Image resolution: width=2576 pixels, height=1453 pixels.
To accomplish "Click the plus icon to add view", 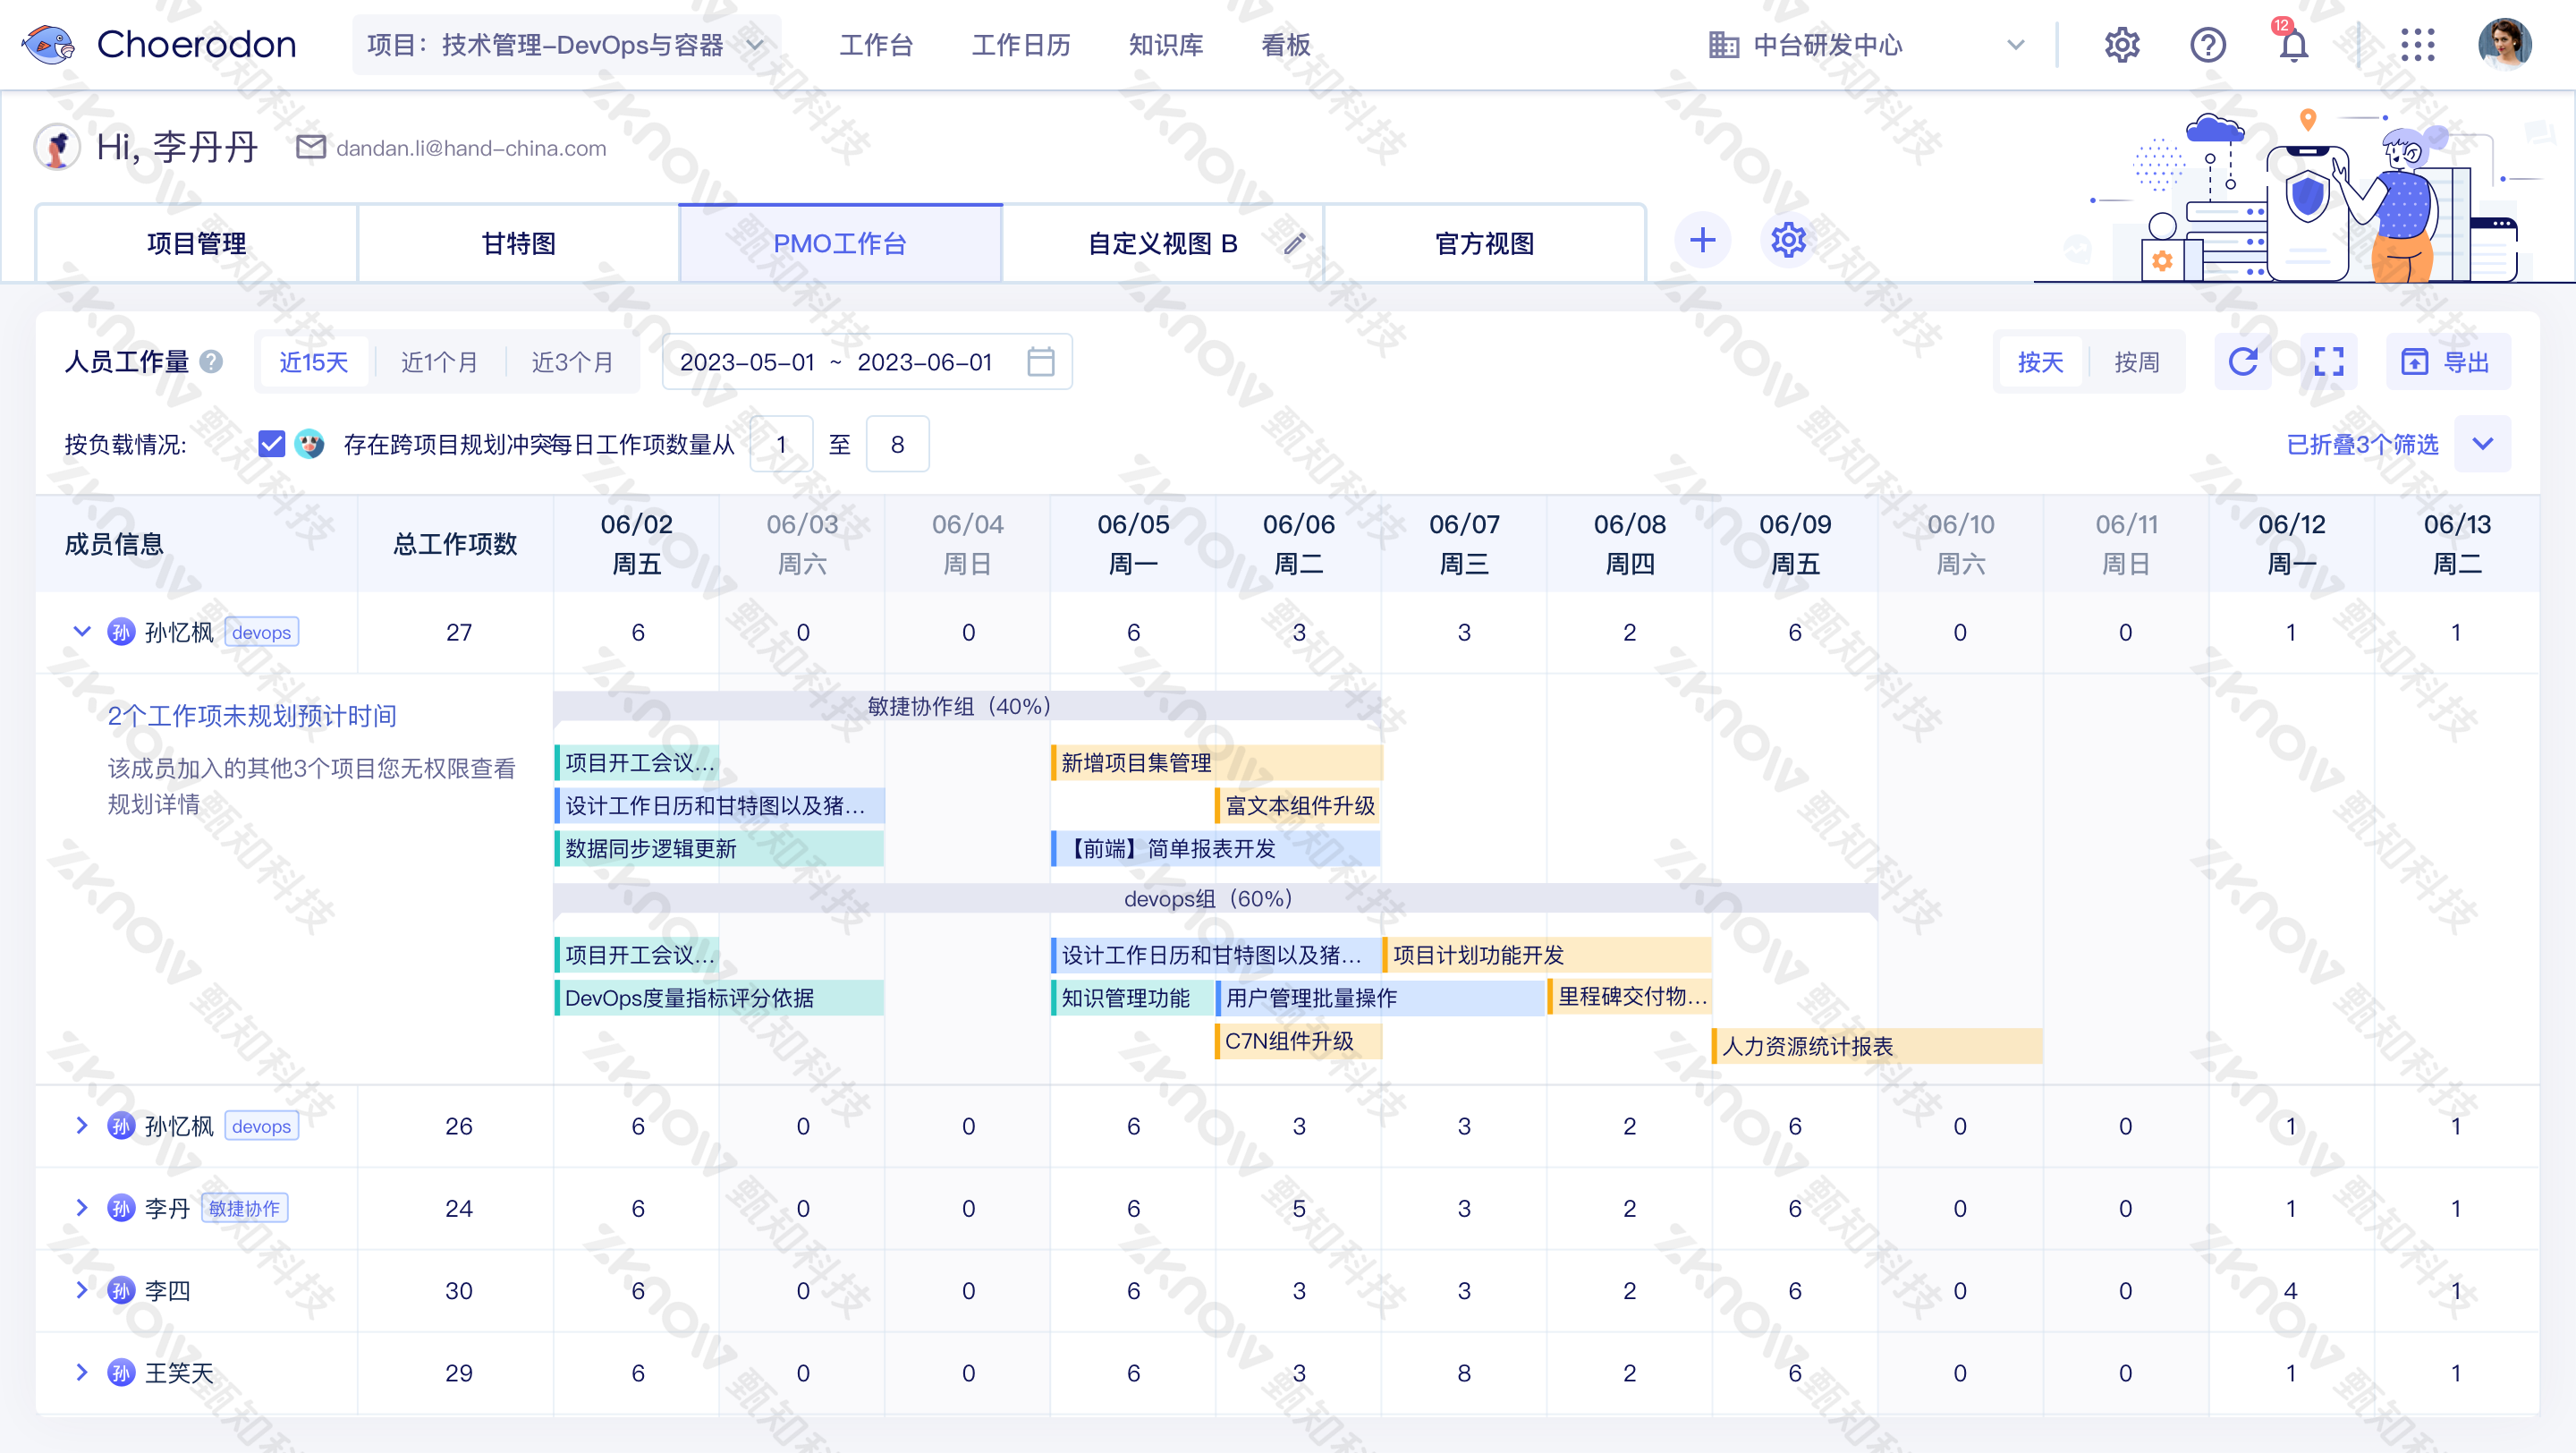I will coord(1702,241).
